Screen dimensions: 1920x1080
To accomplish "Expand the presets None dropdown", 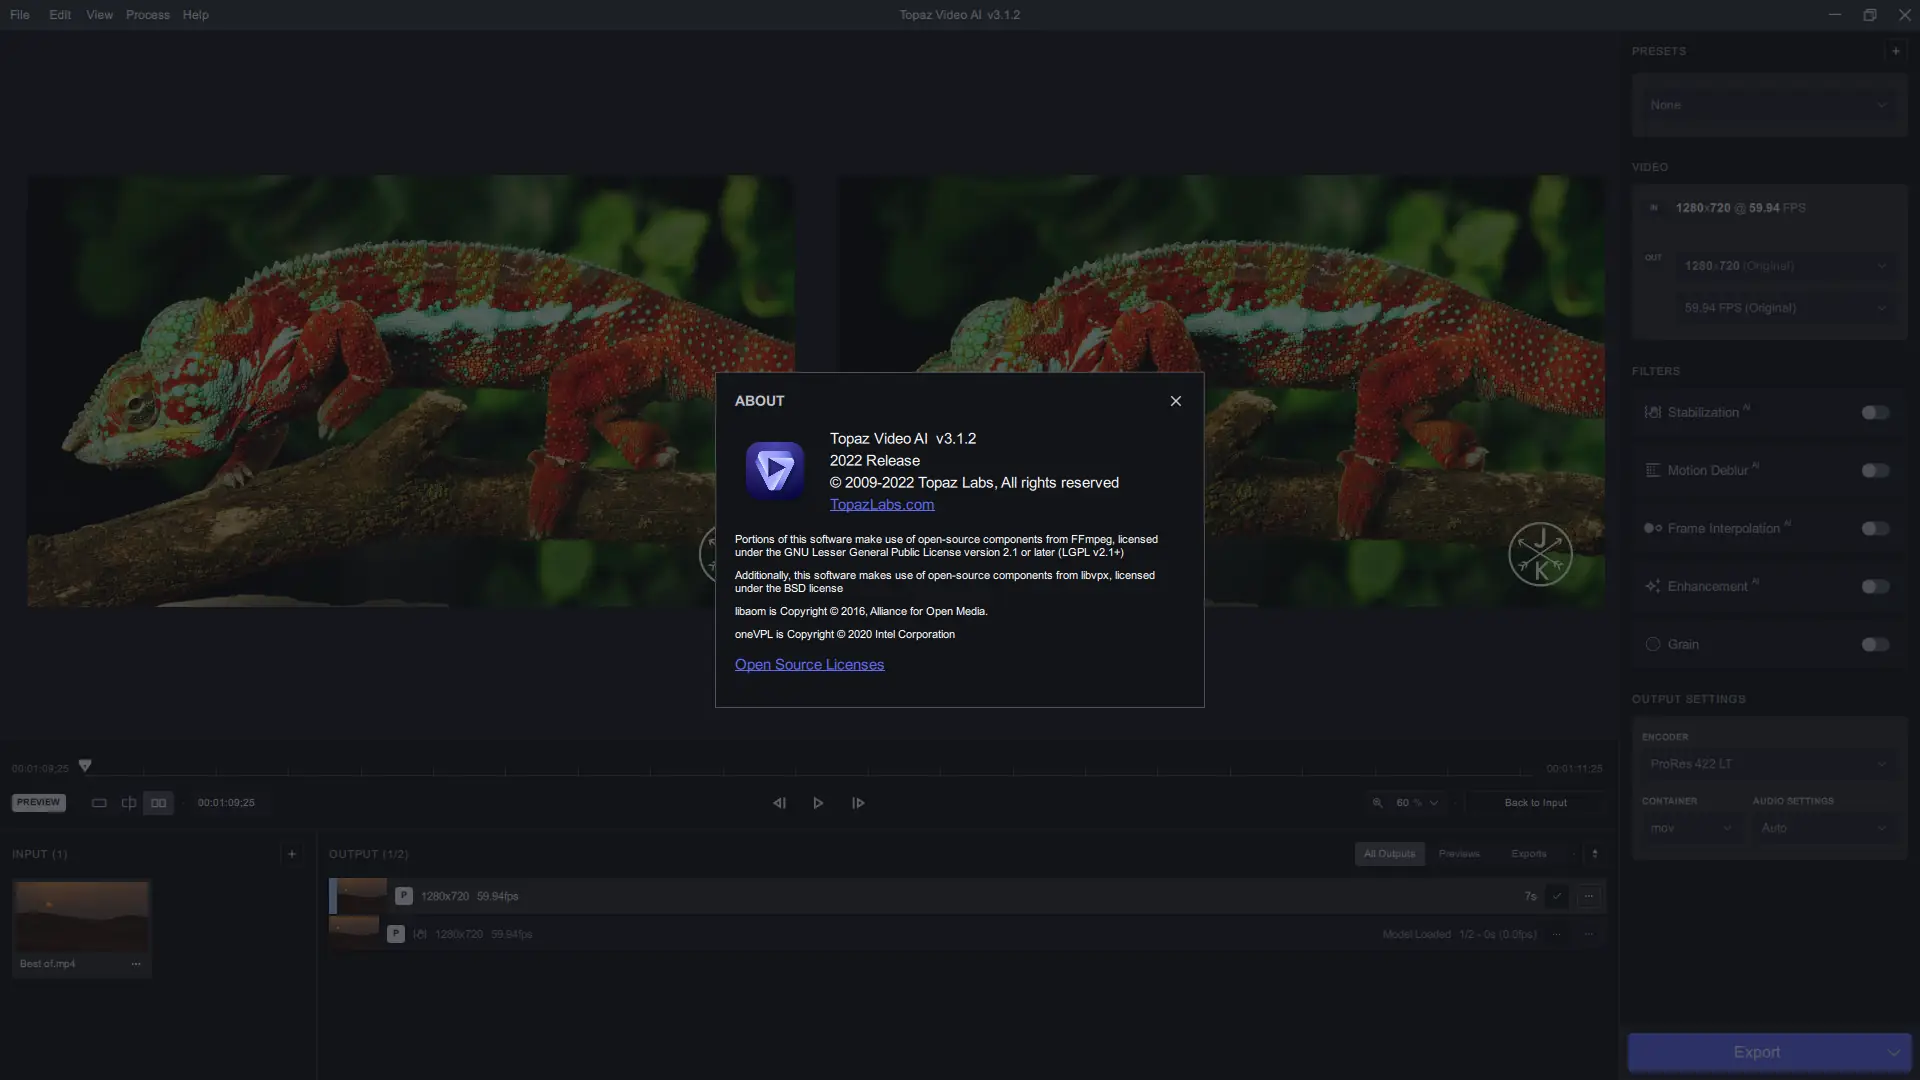I will 1768,105.
